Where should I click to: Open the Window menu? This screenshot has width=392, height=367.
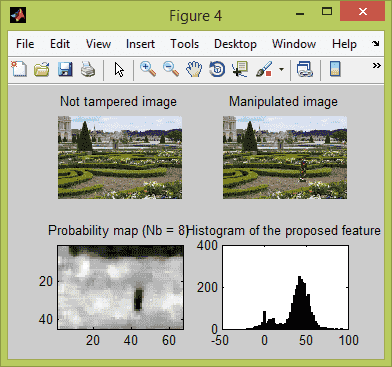(294, 44)
